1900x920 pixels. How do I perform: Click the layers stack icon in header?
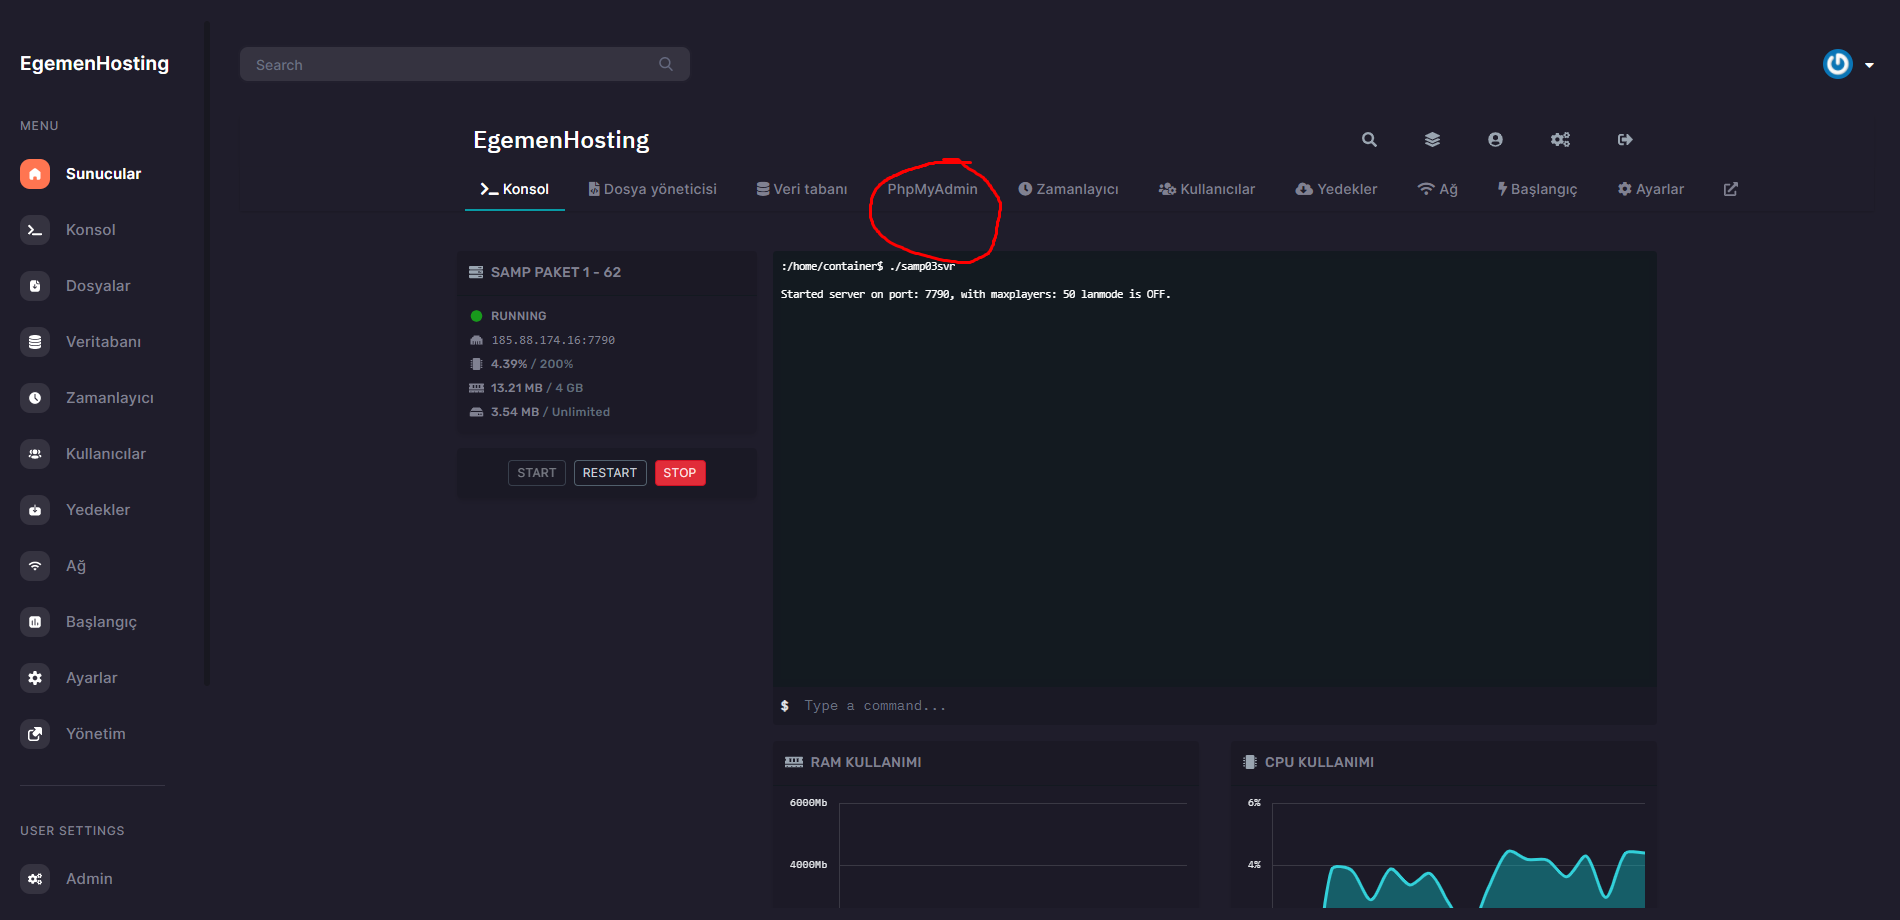click(1432, 140)
